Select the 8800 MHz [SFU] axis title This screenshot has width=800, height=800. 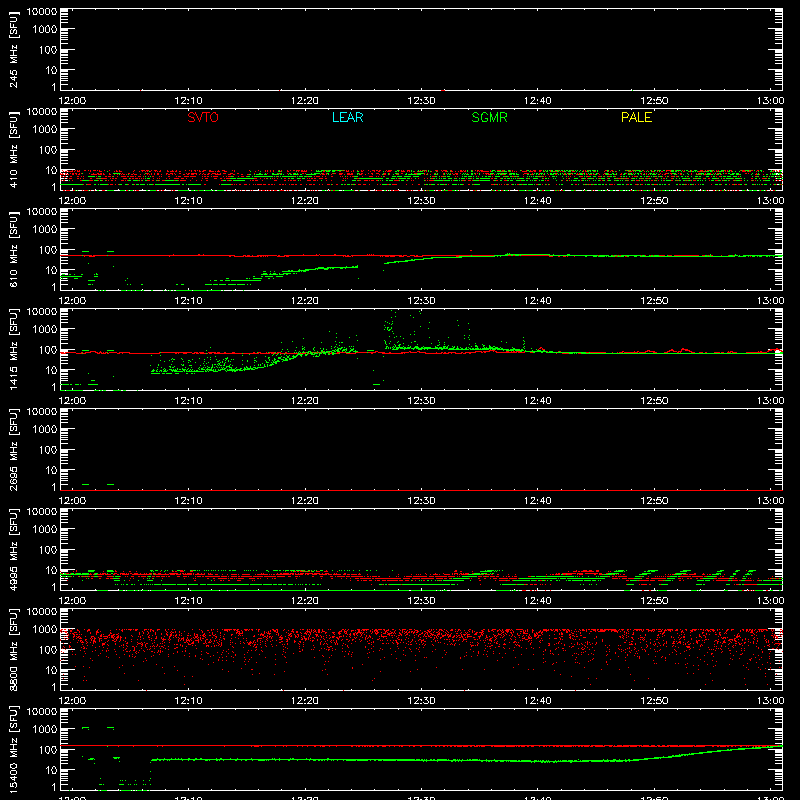click(13, 649)
